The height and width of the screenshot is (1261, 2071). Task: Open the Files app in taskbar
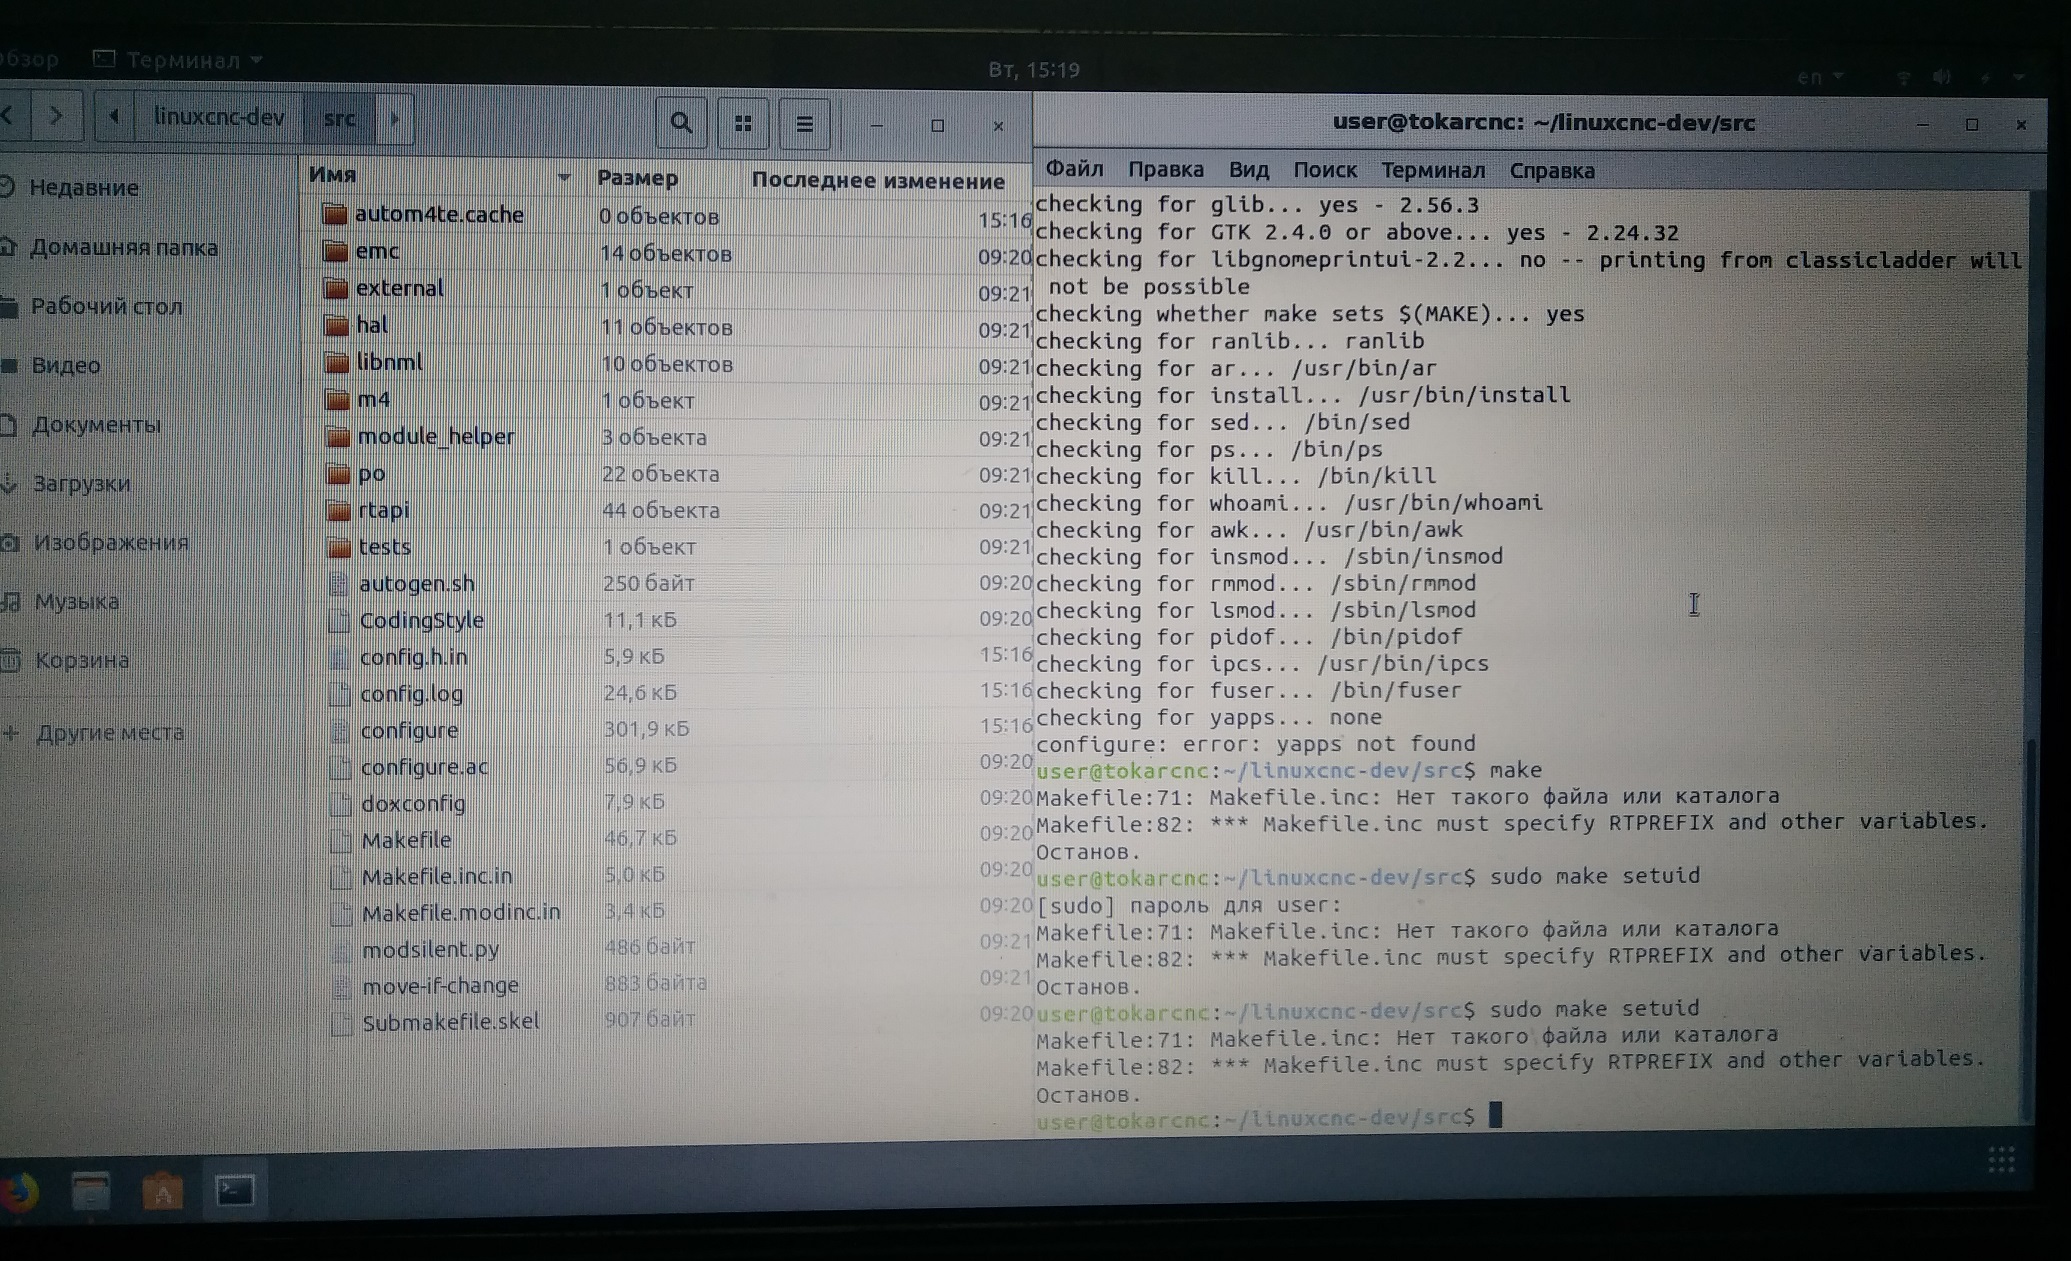(x=91, y=1191)
